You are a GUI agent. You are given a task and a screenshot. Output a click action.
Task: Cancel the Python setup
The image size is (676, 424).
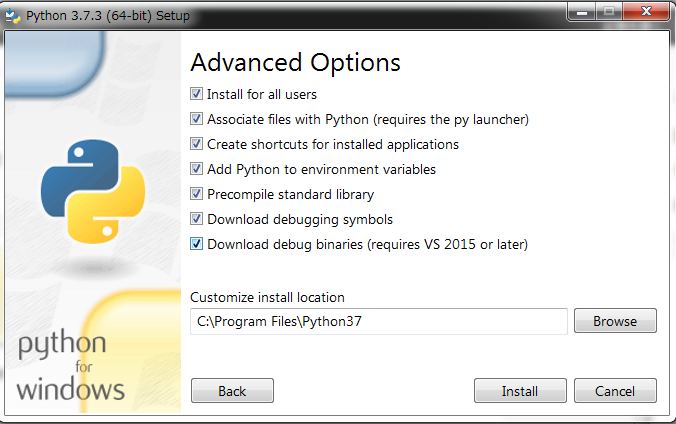[x=615, y=391]
